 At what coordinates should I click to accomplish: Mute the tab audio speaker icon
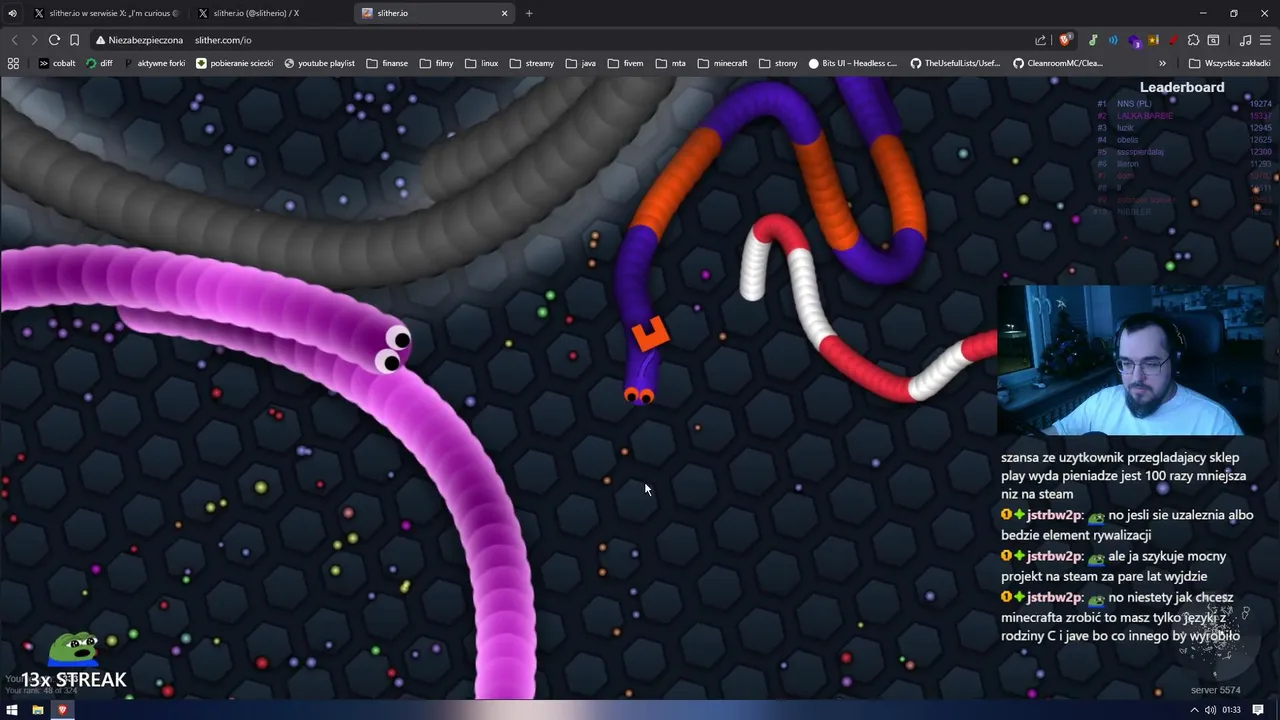(12, 13)
